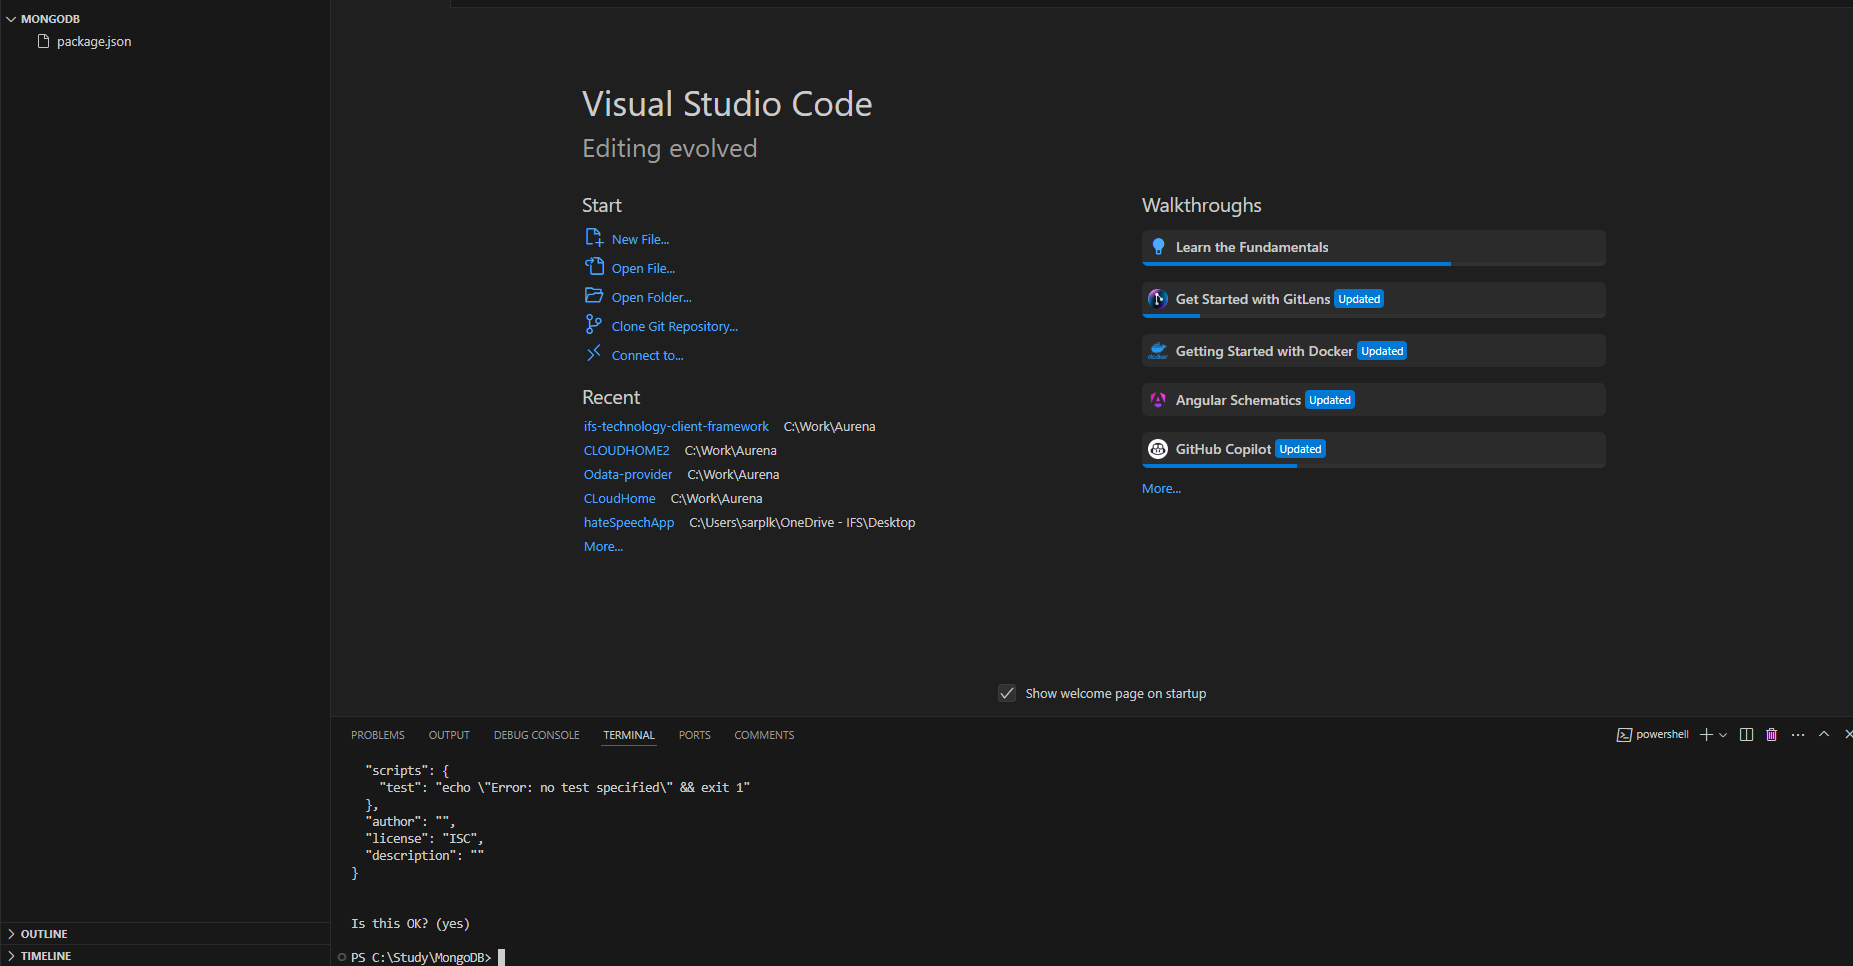Screen dimensions: 1853x966
Task: Open the Learn the Fundamentals walkthrough
Action: [x=1252, y=247]
